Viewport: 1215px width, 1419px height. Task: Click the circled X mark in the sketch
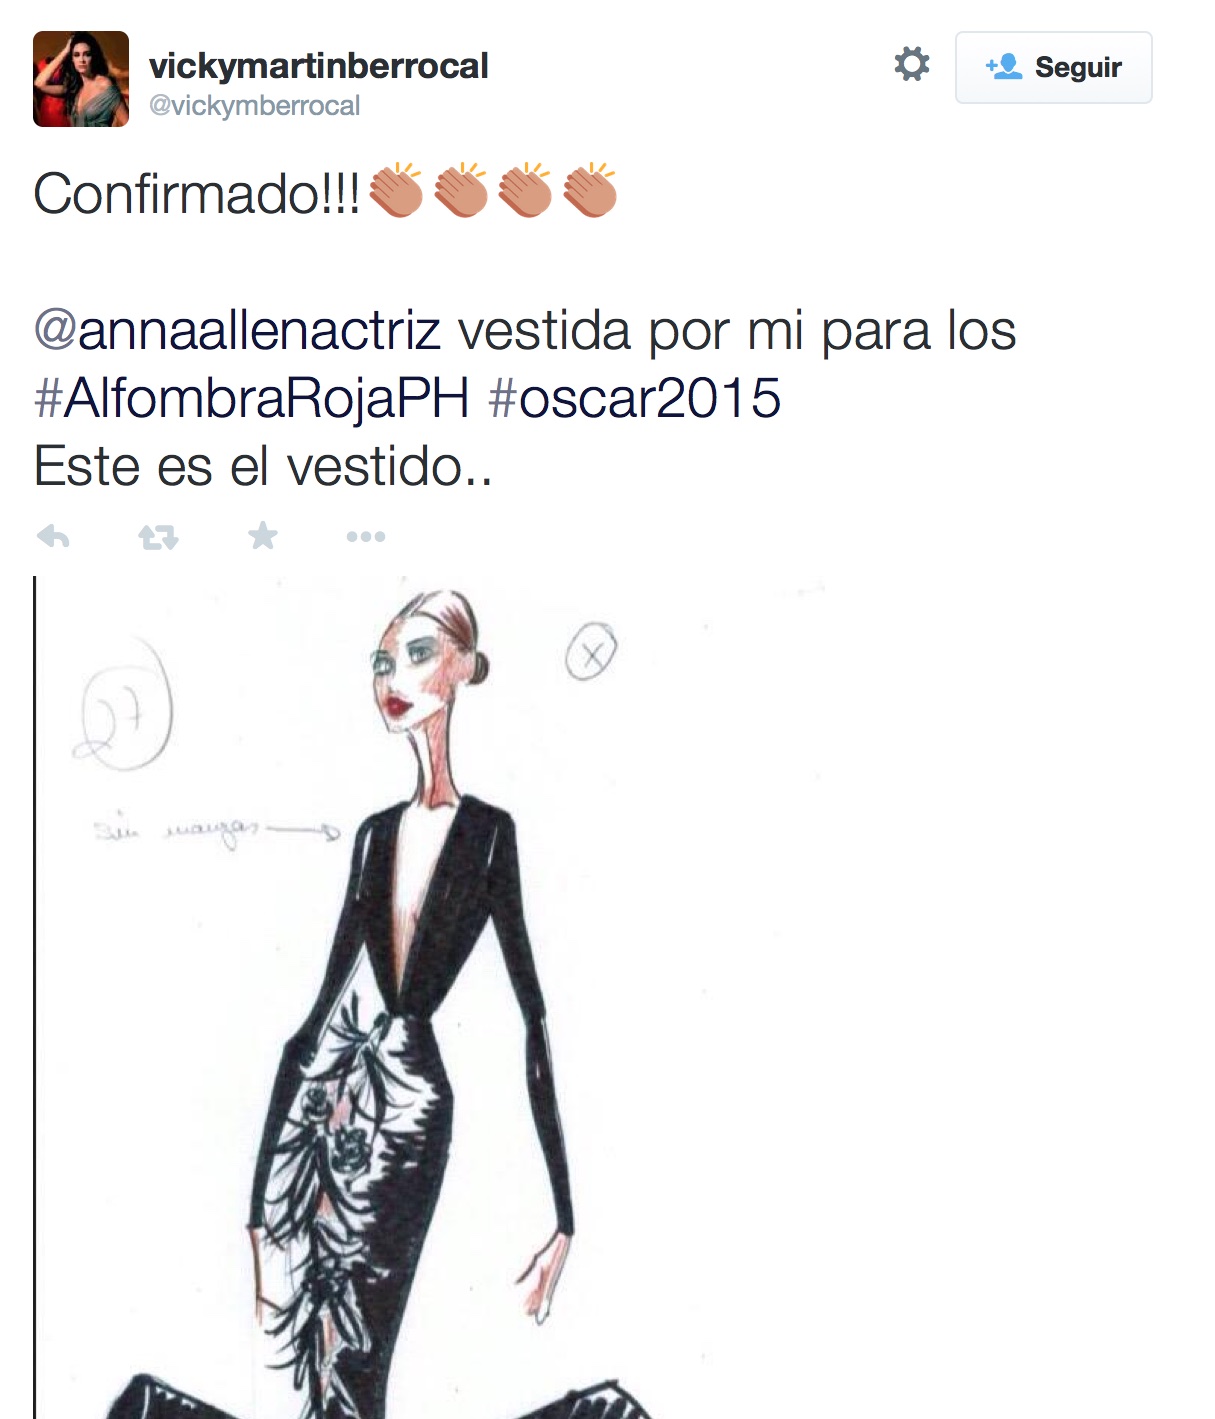coord(591,652)
